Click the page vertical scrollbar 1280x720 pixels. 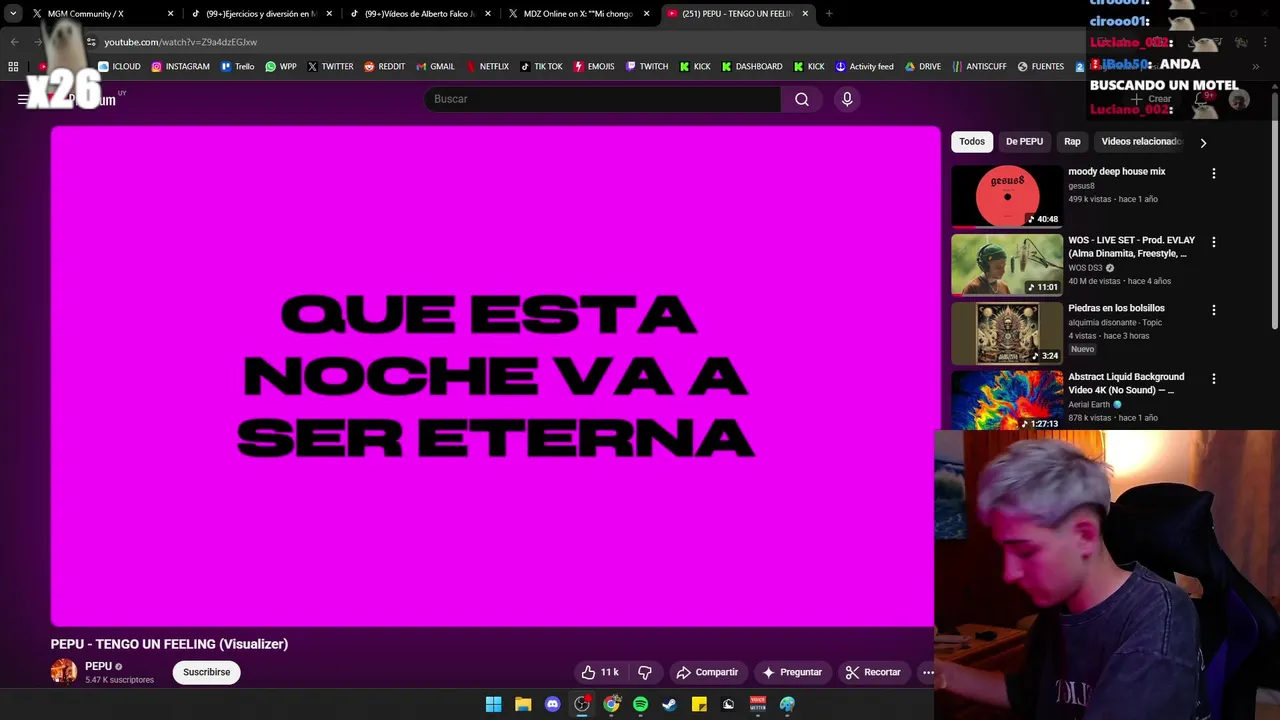(1274, 210)
